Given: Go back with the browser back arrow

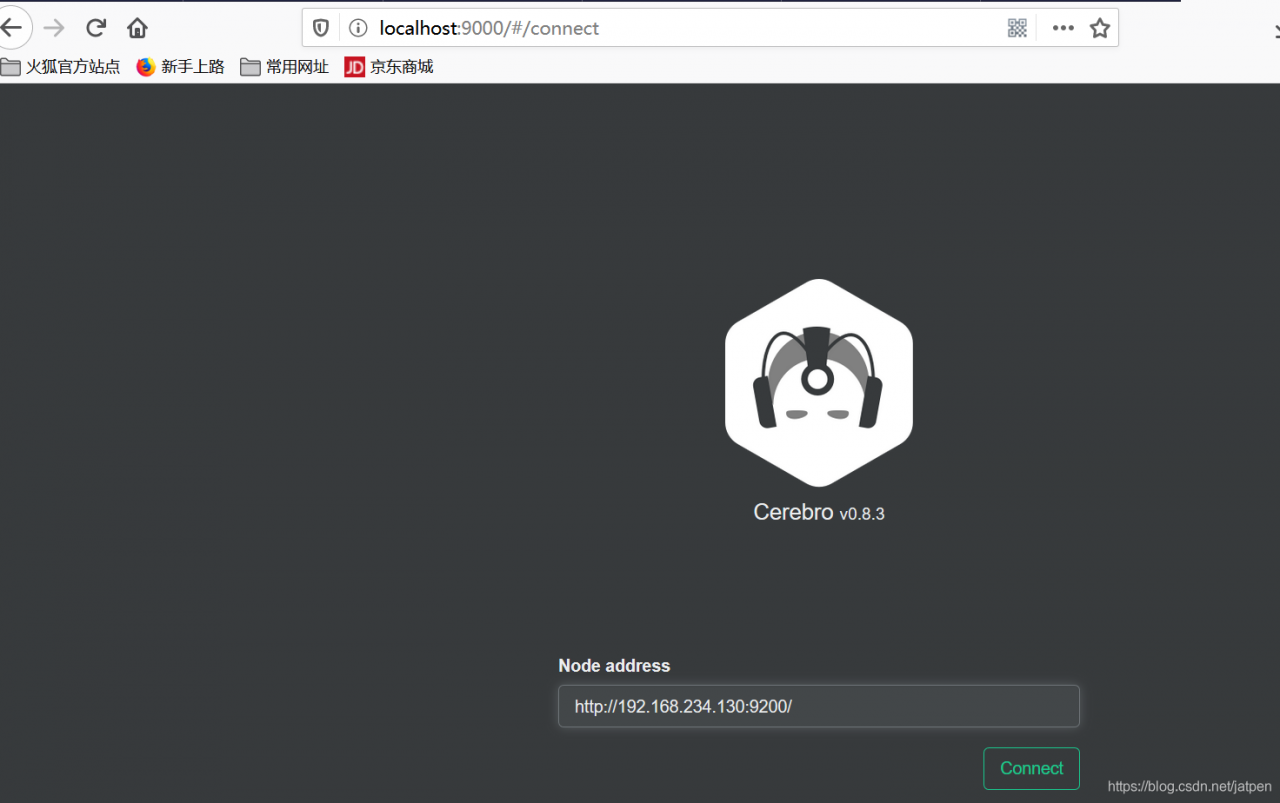Looking at the screenshot, I should 11,28.
